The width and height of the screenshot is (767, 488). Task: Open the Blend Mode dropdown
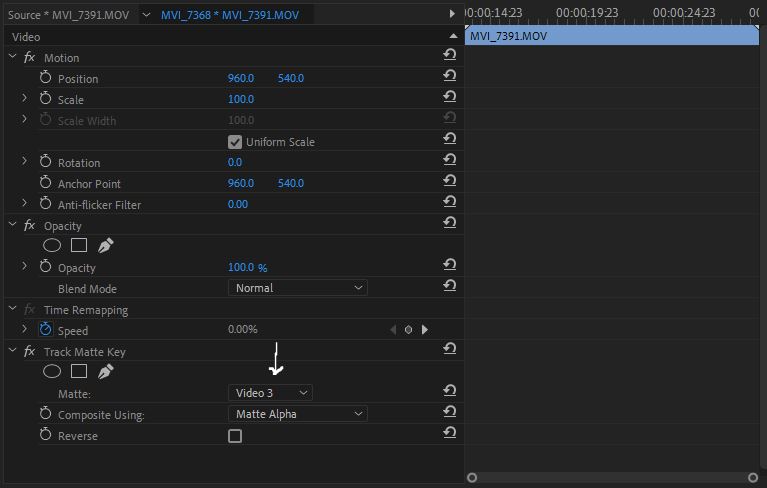pyautogui.click(x=298, y=288)
